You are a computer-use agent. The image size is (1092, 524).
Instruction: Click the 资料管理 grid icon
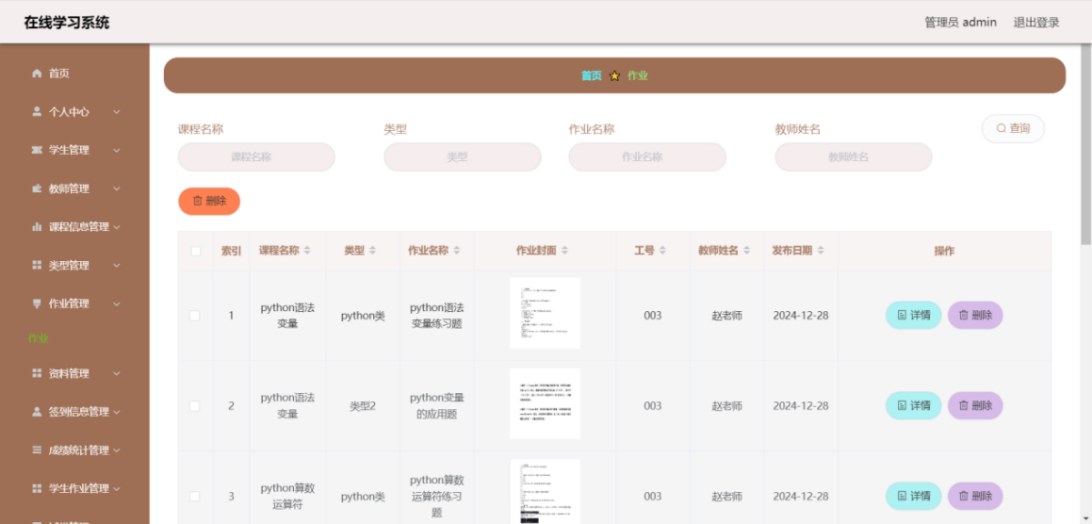click(x=37, y=374)
